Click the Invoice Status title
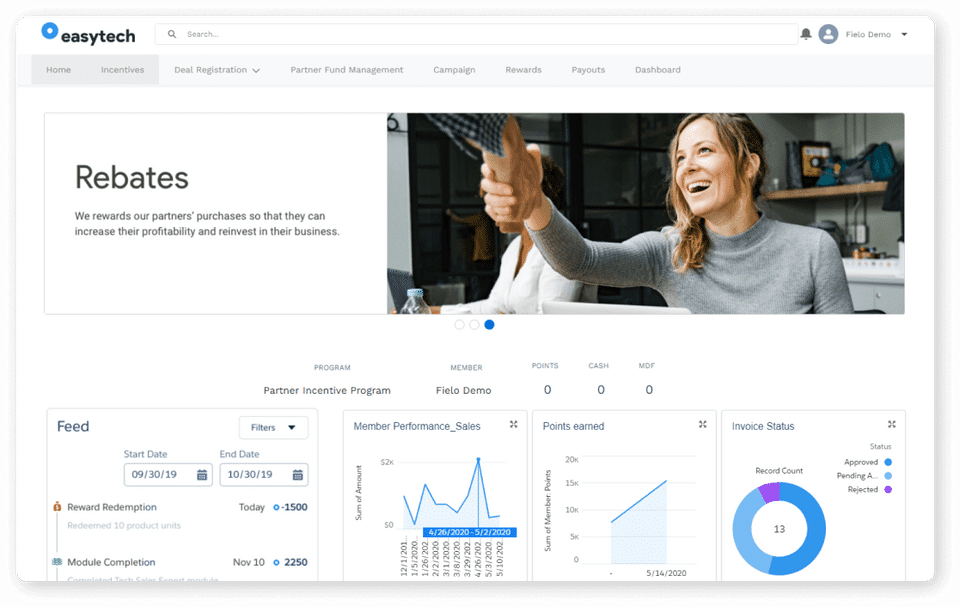The width and height of the screenshot is (960, 607). (x=763, y=426)
